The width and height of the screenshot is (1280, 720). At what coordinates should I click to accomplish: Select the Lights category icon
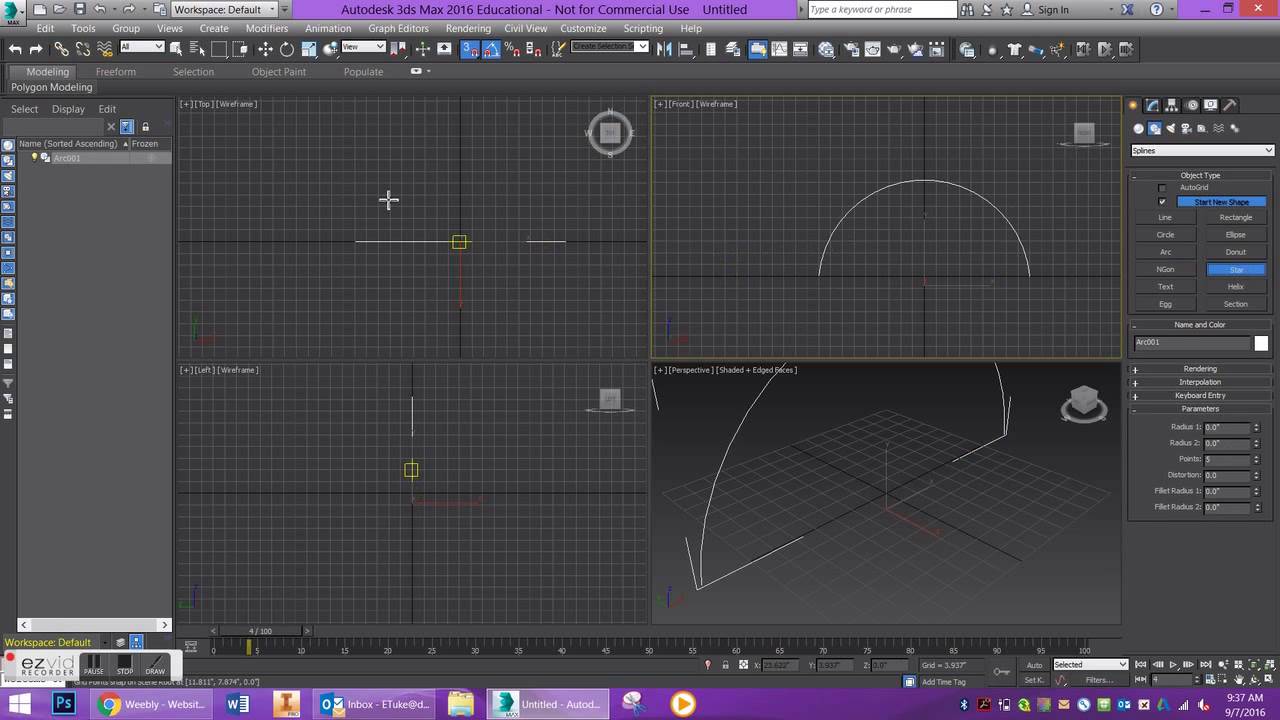point(1171,128)
